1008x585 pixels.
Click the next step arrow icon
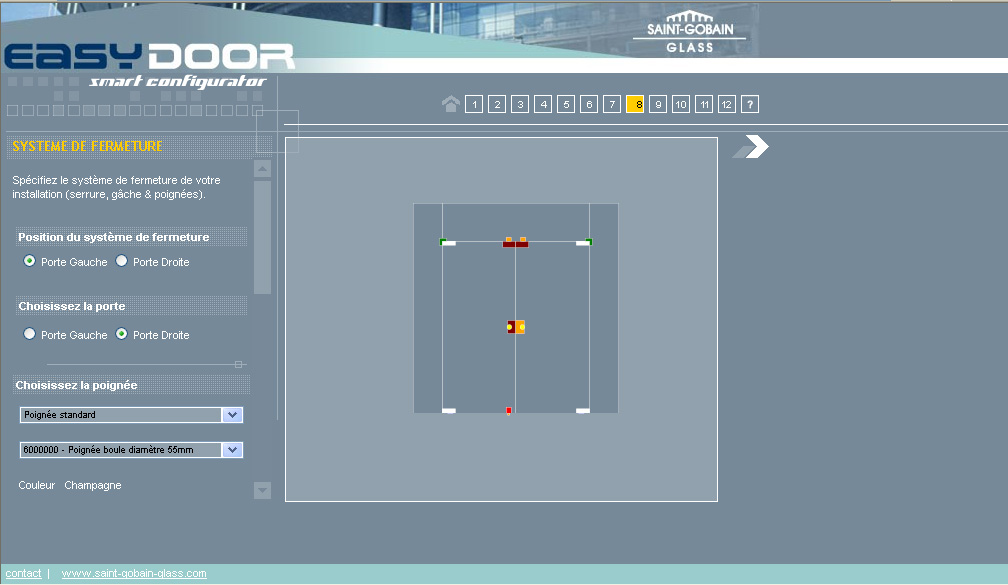coord(752,147)
